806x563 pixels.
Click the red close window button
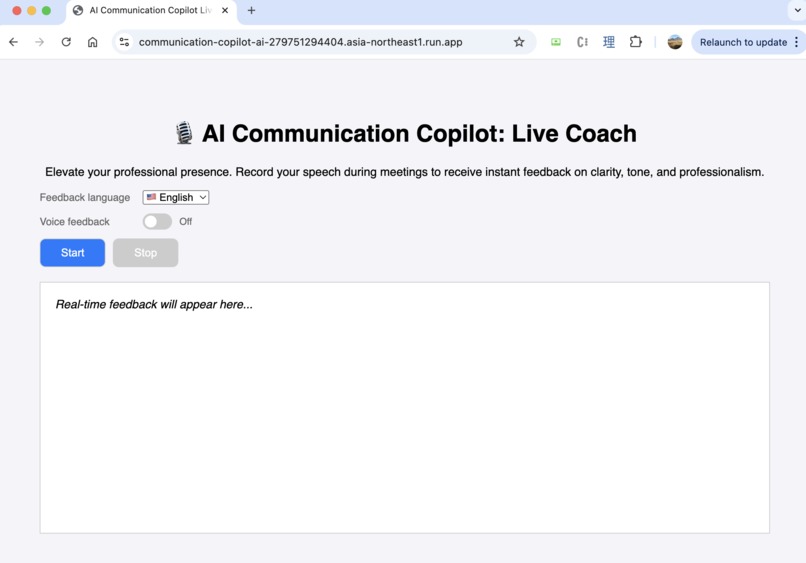pos(16,10)
